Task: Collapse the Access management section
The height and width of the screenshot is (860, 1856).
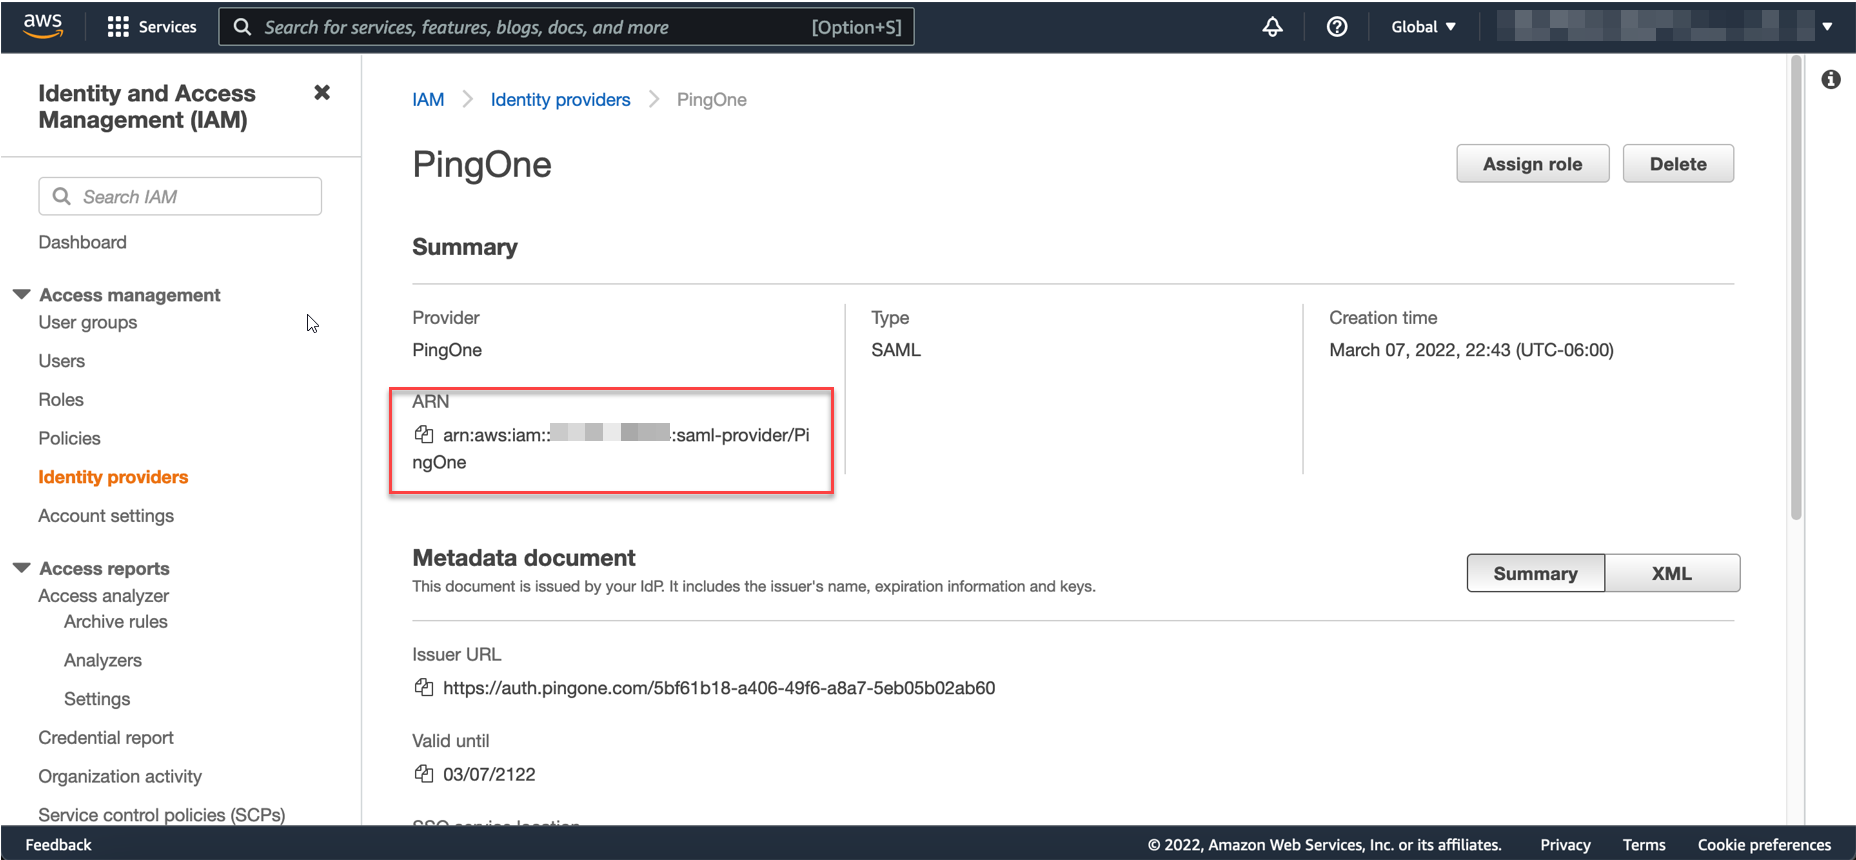Action: (22, 294)
